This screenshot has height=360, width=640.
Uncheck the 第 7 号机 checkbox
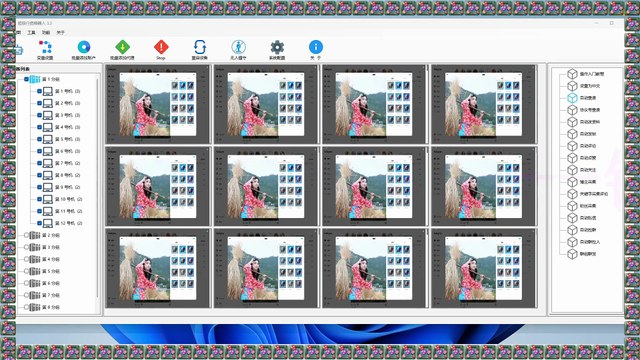pyautogui.click(x=40, y=163)
